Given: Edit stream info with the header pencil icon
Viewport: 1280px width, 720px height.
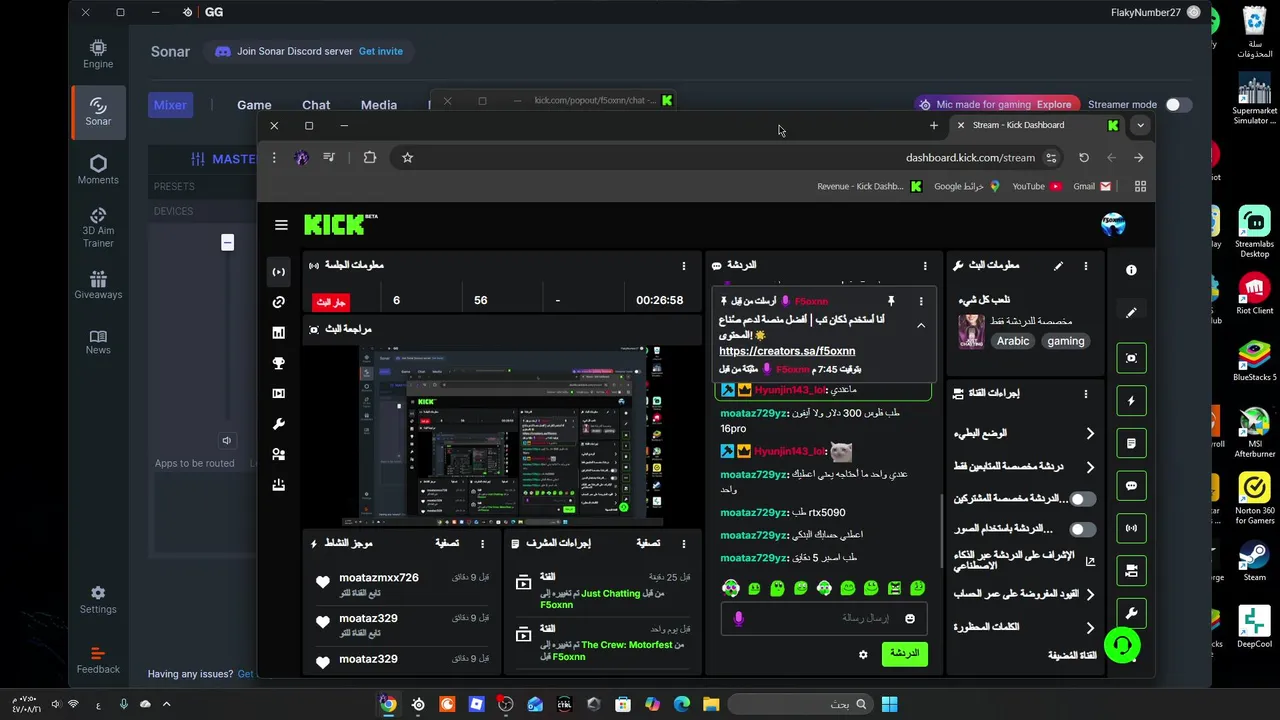Looking at the screenshot, I should 1058,266.
